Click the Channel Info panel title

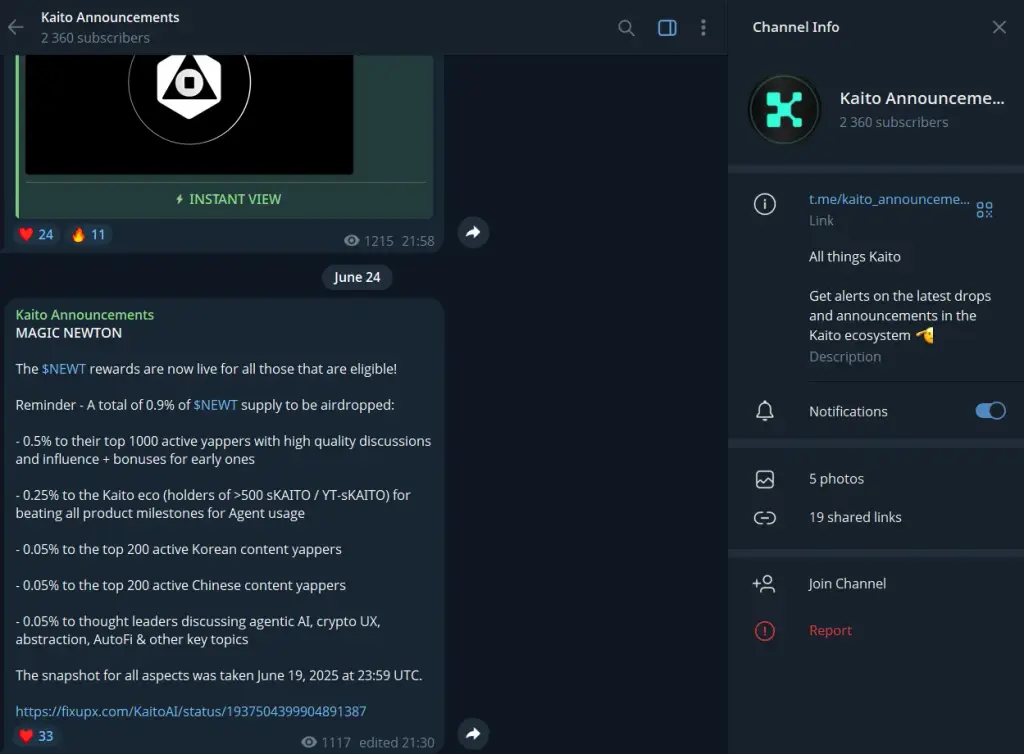pyautogui.click(x=795, y=27)
